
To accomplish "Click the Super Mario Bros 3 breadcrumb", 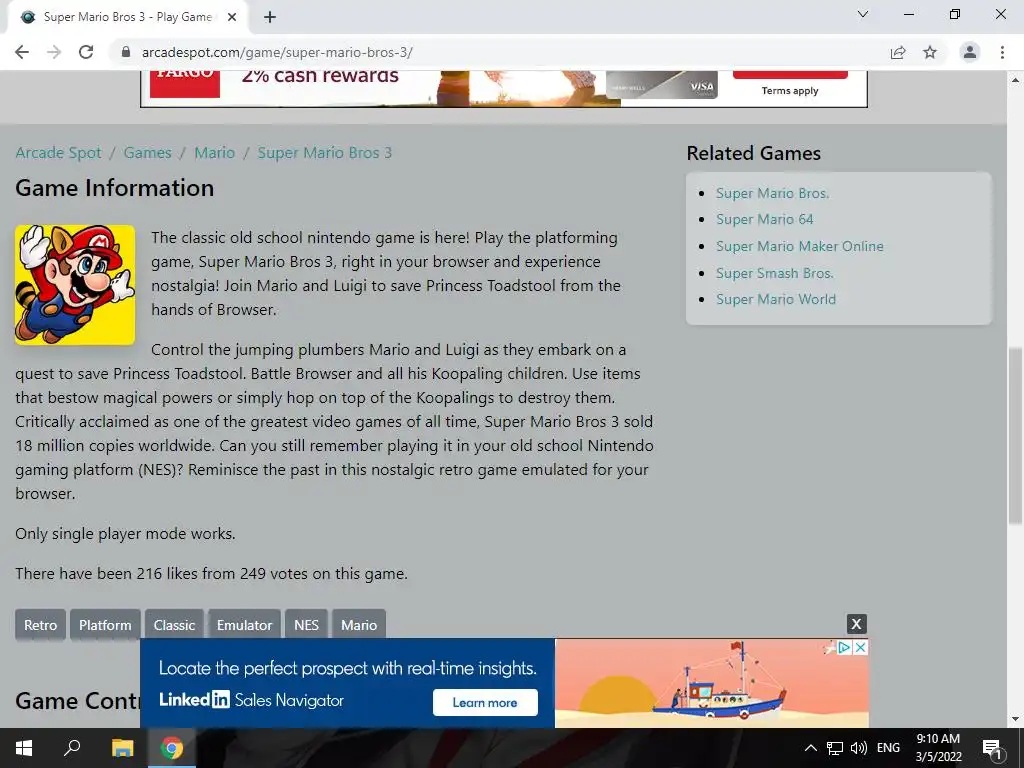I will click(x=325, y=153).
